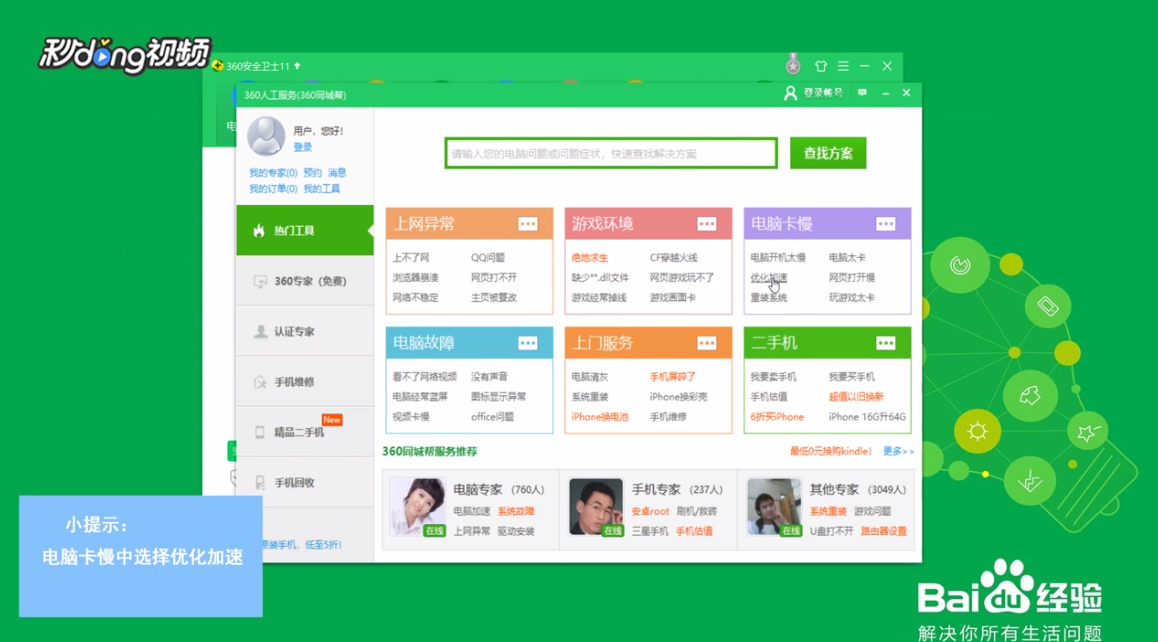Click the user avatar picture
Viewport: 1158px width, 642px height.
266,136
